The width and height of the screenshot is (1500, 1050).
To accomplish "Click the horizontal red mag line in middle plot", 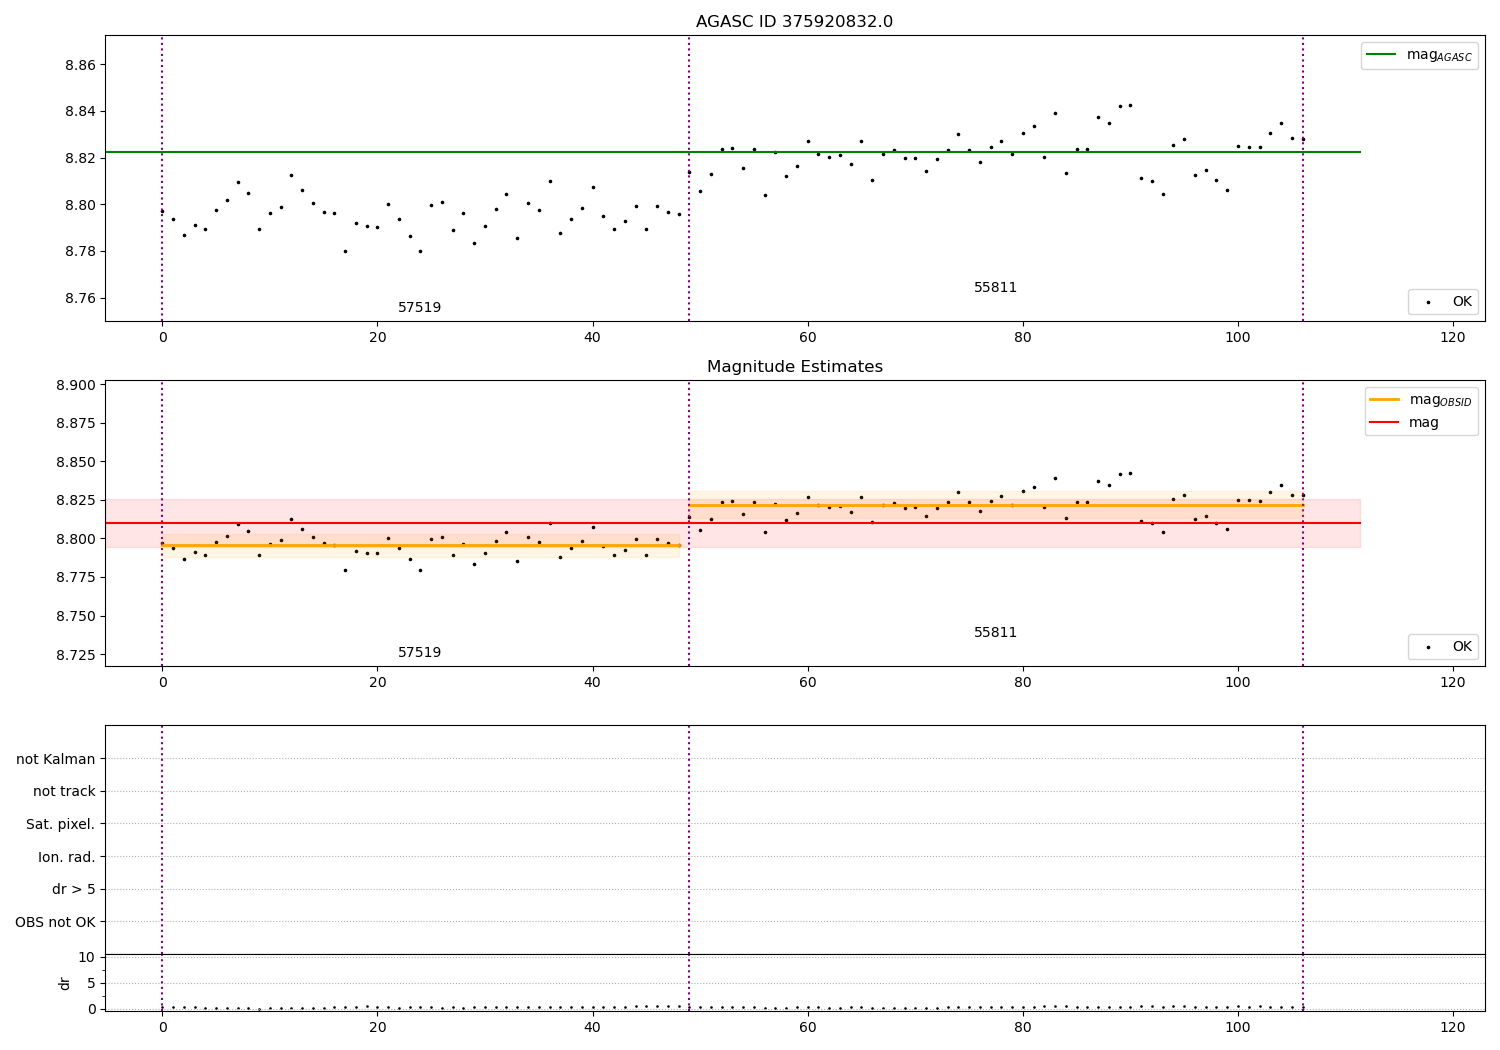I will [733, 523].
